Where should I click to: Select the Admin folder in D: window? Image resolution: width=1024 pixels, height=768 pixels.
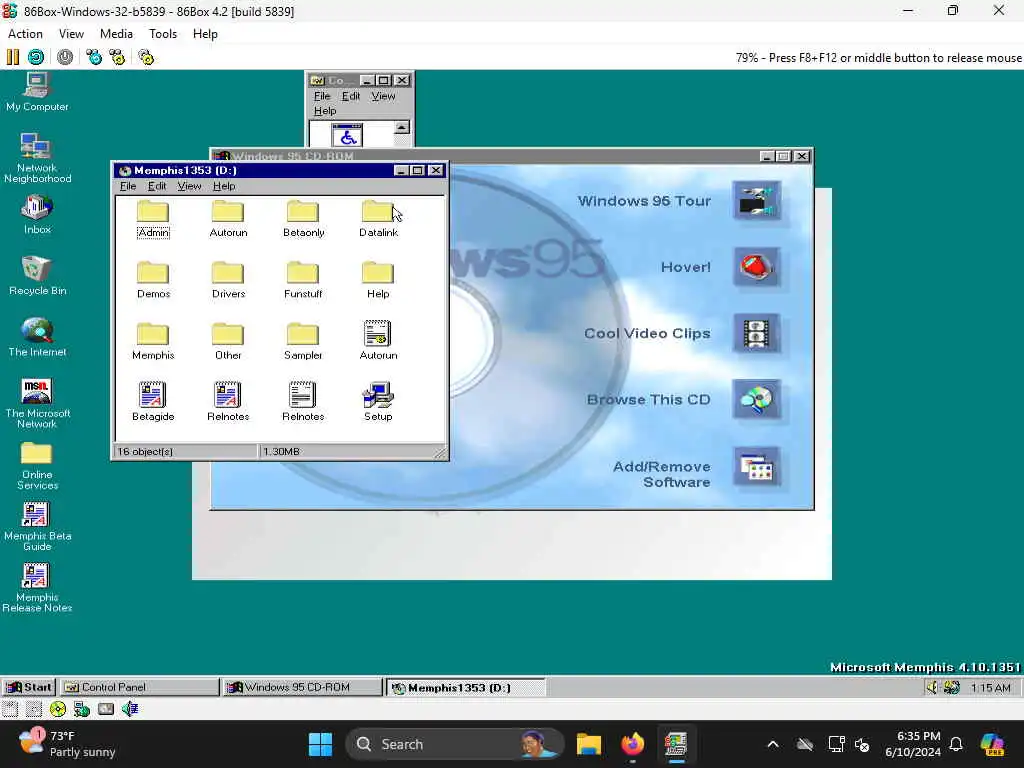(x=153, y=219)
